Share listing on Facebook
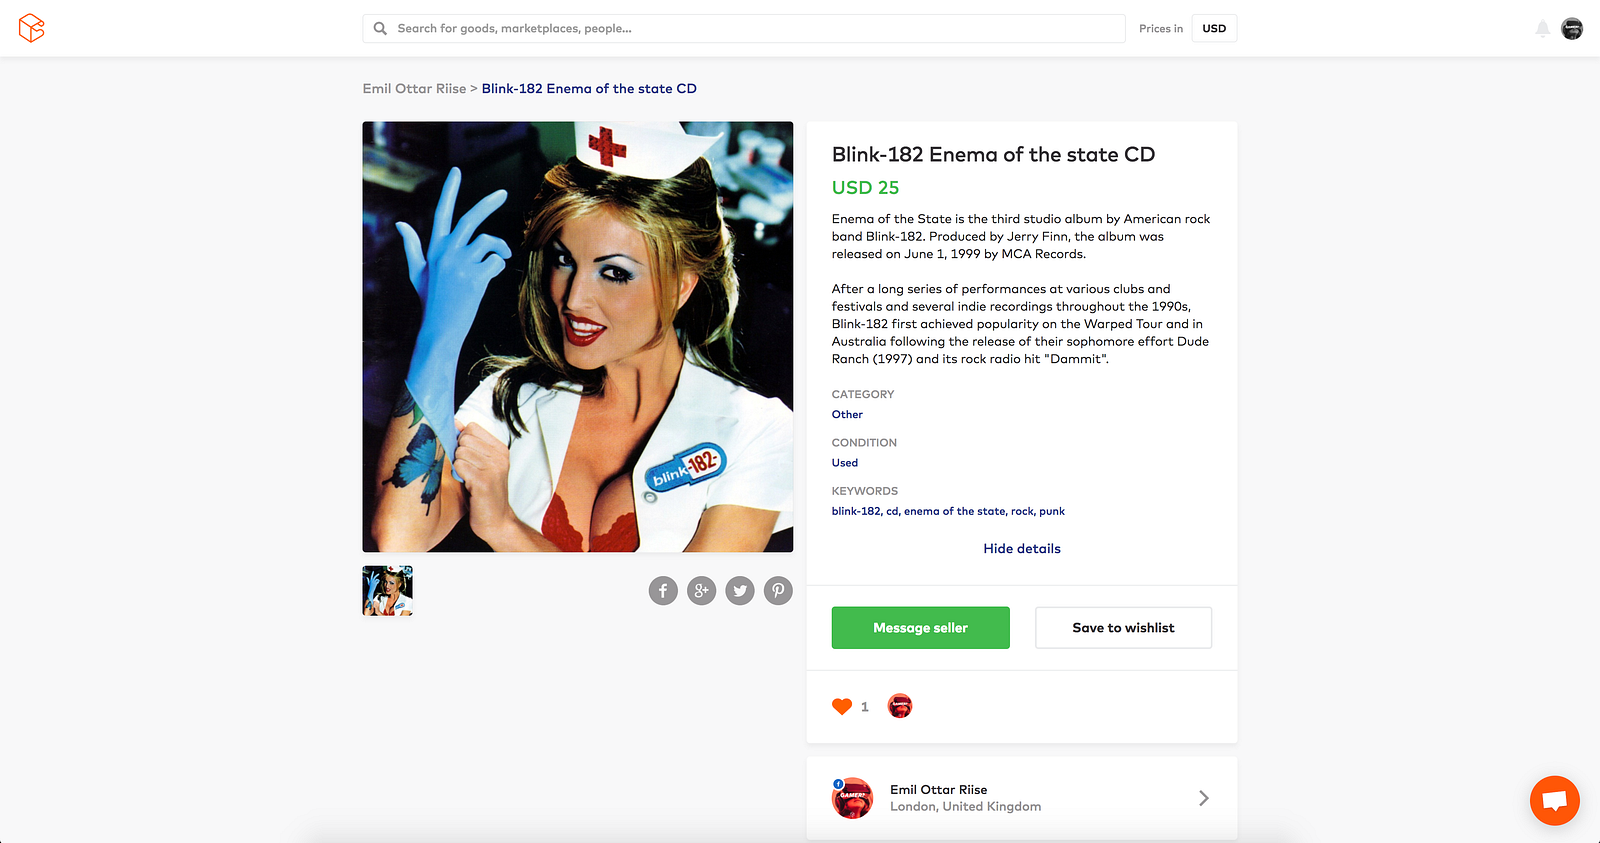This screenshot has height=843, width=1600. [663, 591]
